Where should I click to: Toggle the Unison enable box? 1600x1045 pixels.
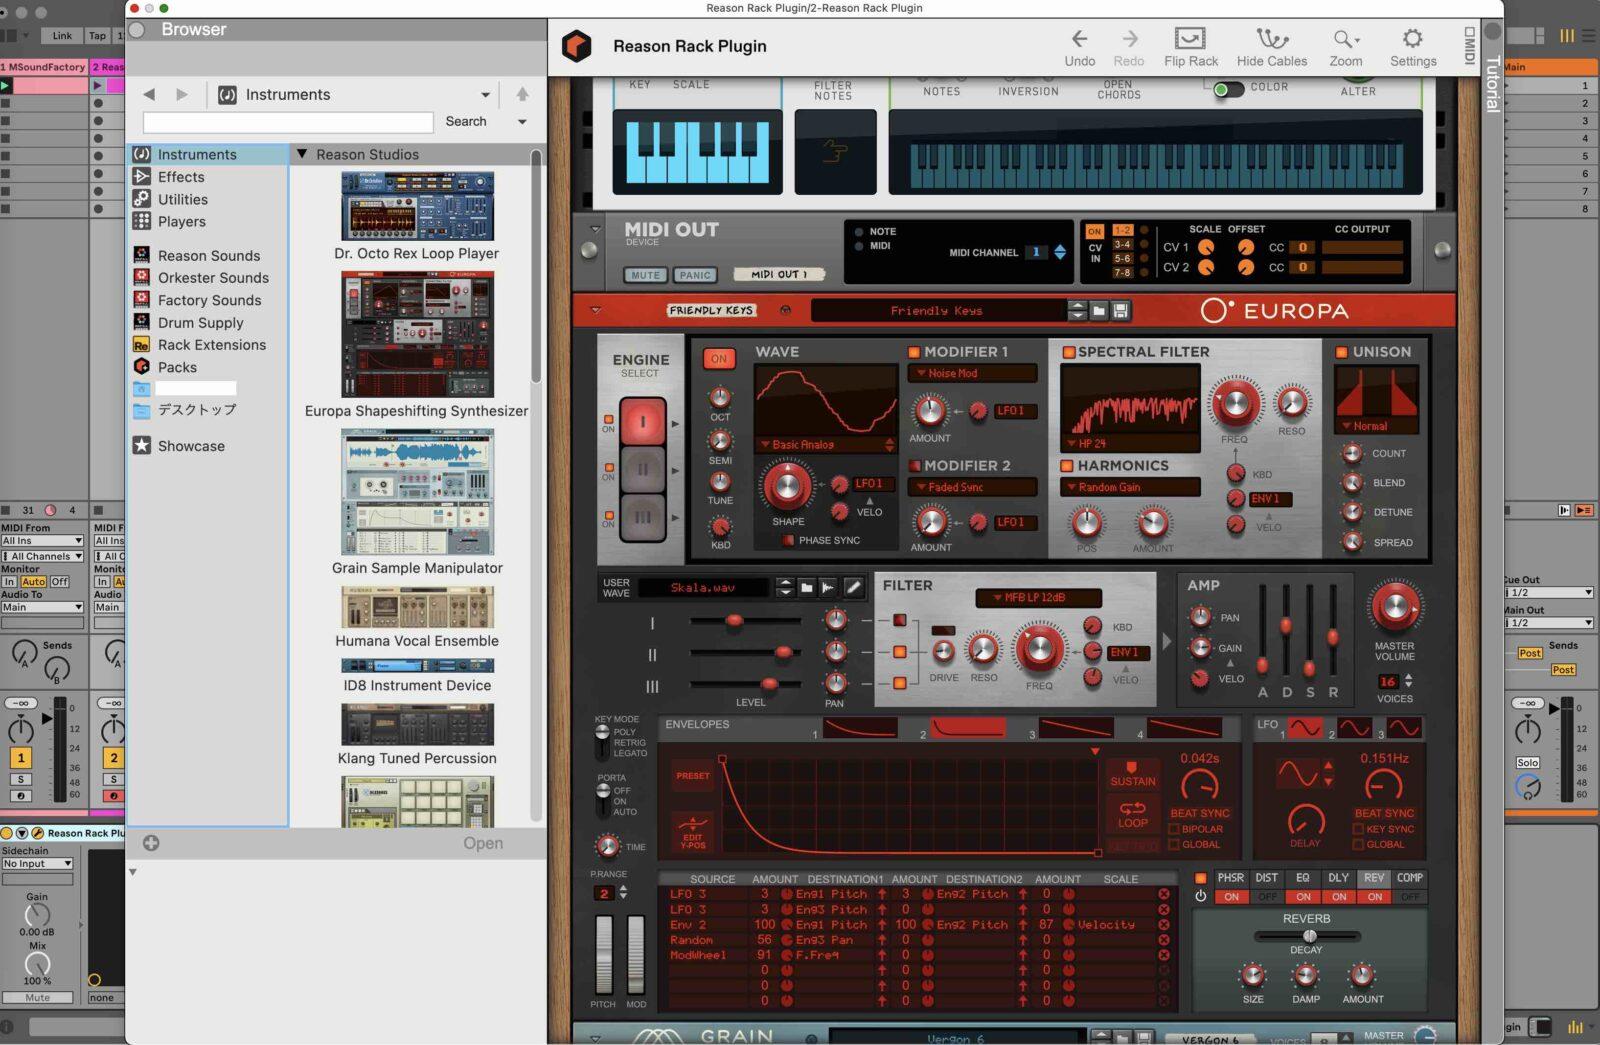1342,352
